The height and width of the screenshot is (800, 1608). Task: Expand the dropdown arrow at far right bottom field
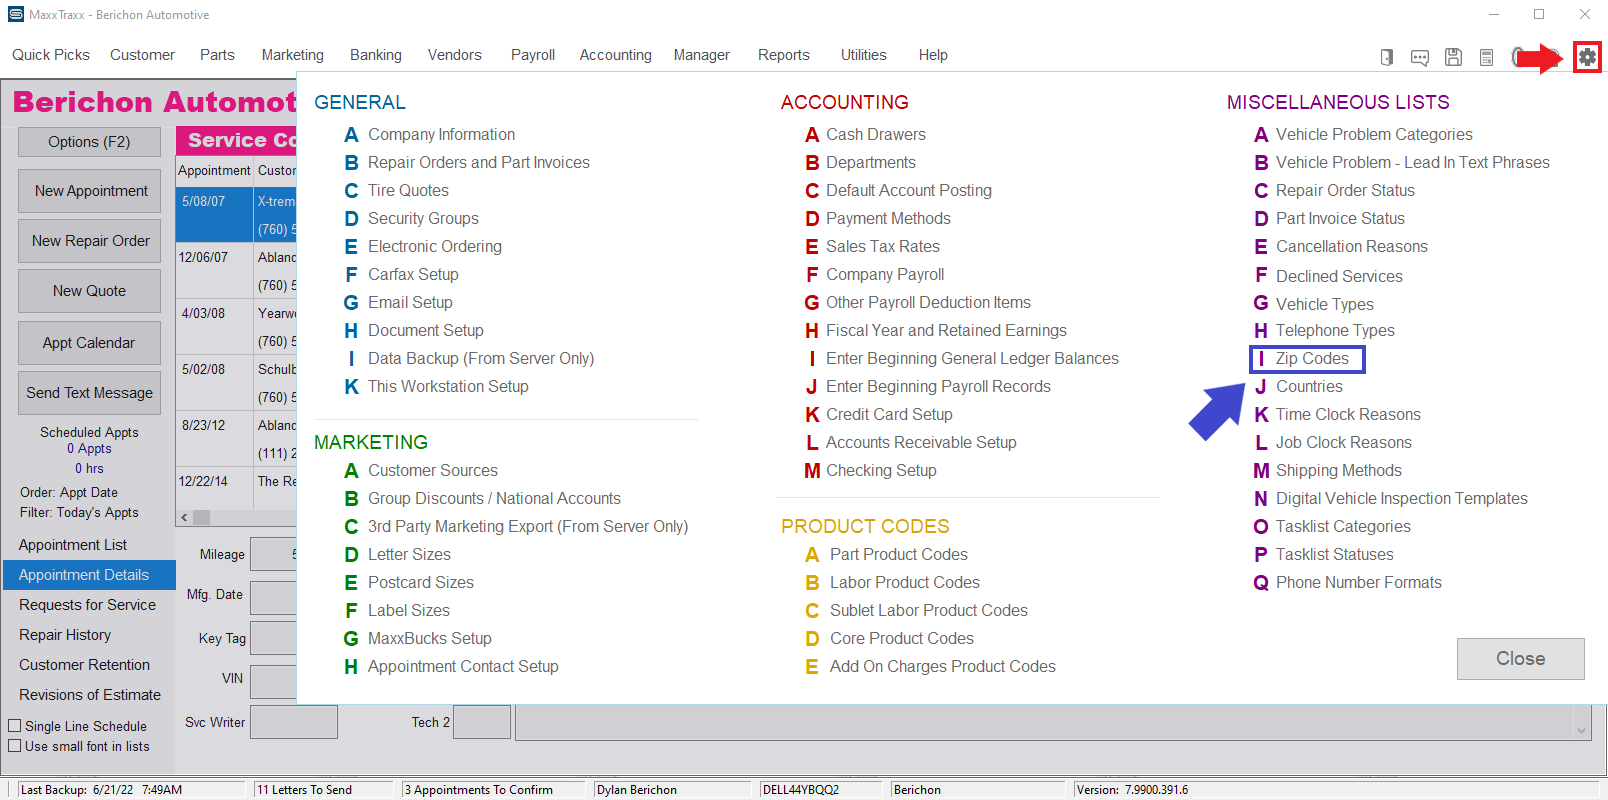pos(1581,729)
